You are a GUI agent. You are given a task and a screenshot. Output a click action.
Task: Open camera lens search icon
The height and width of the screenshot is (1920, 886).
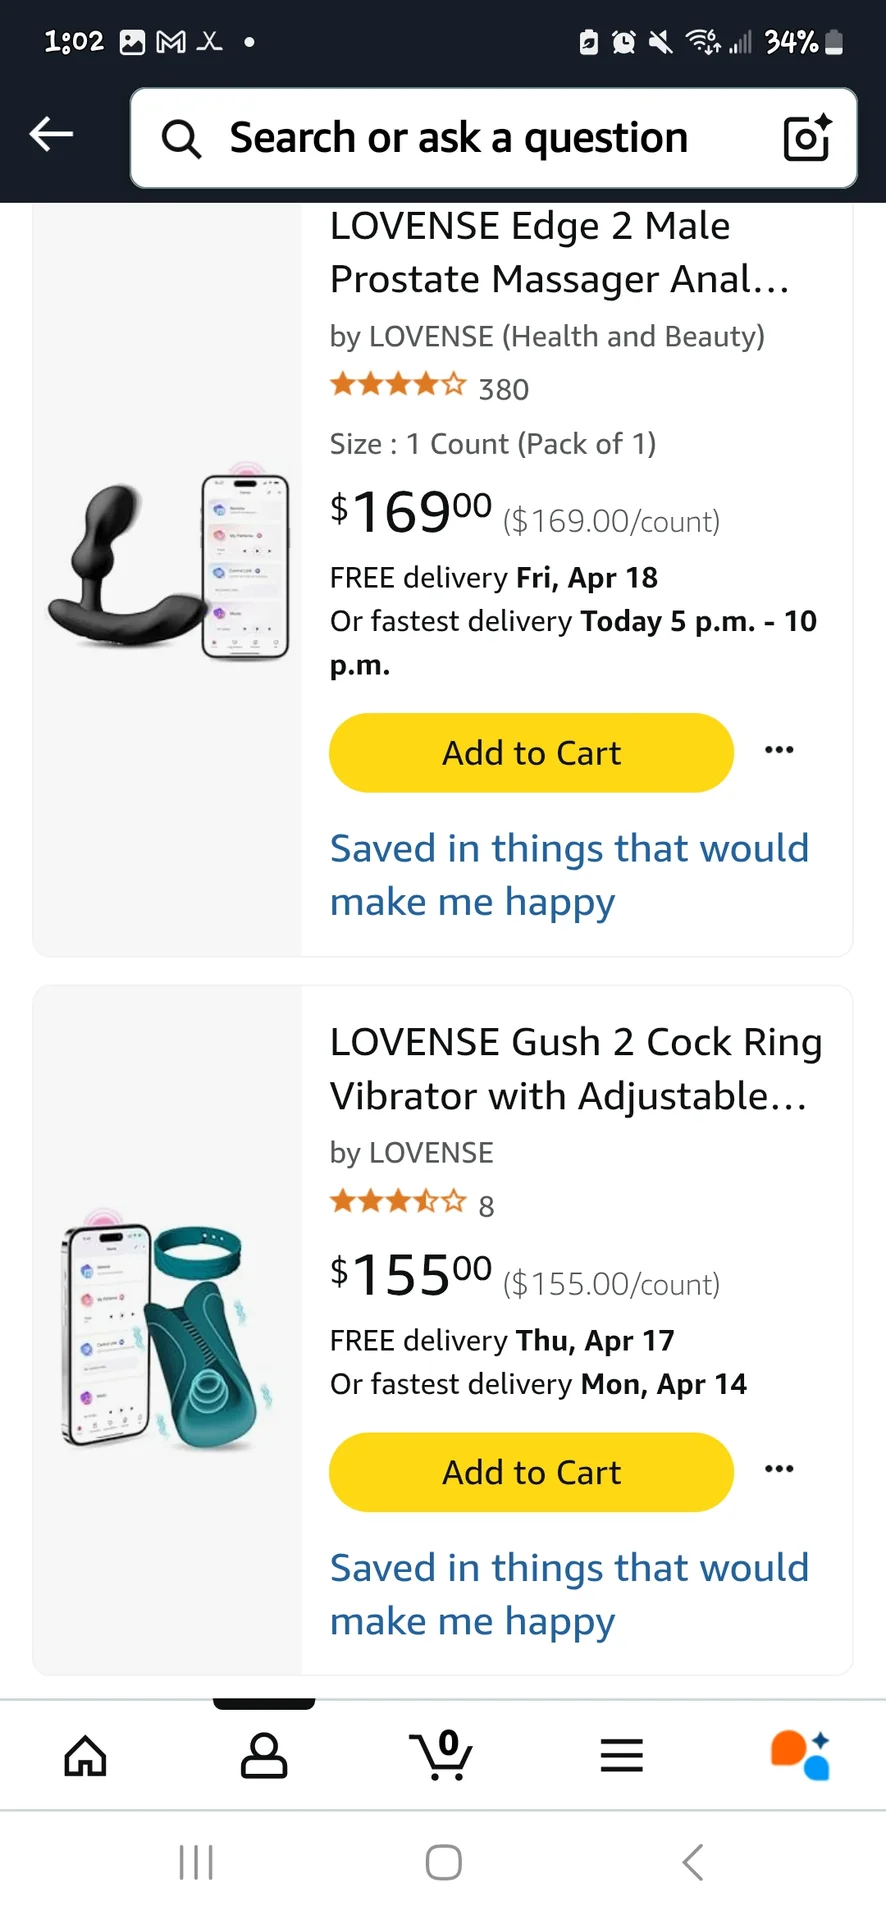tap(806, 138)
